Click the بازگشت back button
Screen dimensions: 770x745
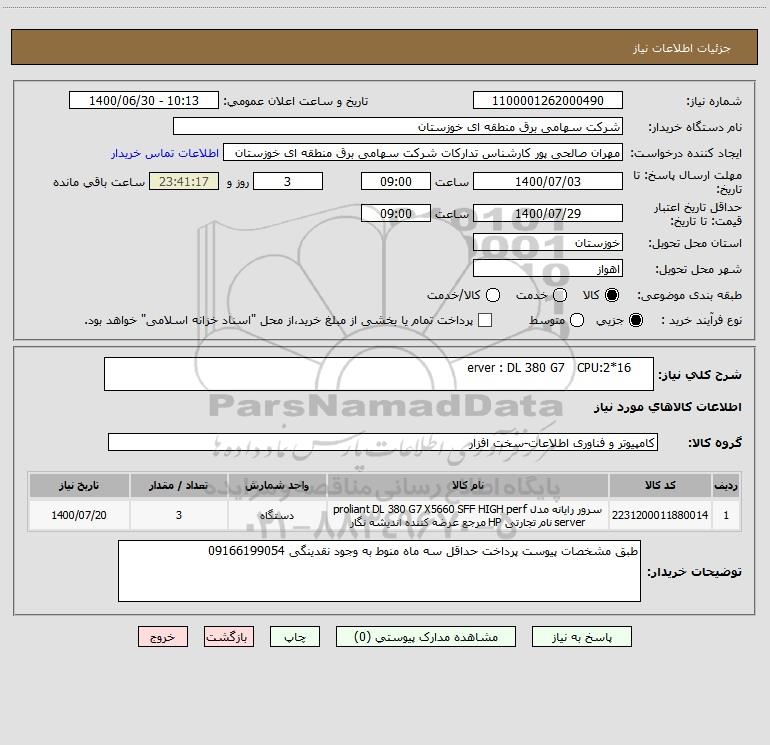pos(229,637)
